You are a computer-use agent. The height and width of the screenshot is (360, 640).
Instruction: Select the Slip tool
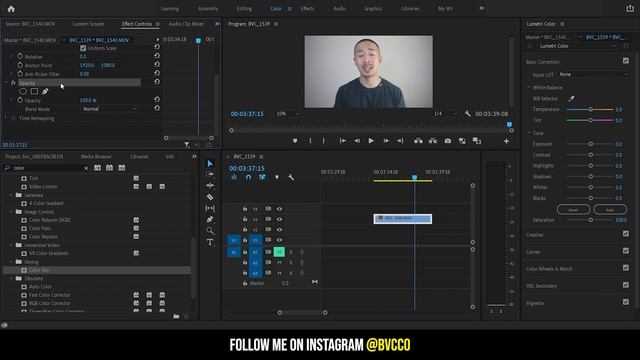[x=210, y=208]
